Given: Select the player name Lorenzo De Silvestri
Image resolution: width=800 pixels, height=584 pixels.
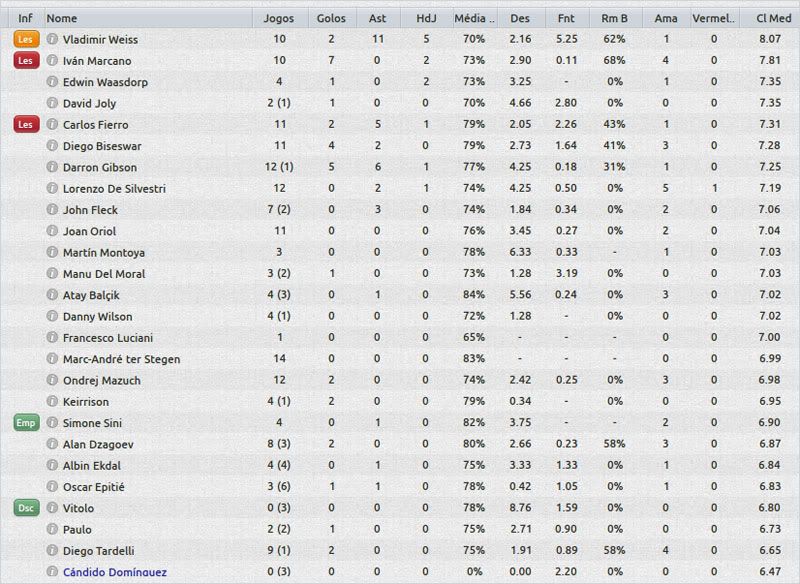Looking at the screenshot, I should (x=114, y=188).
